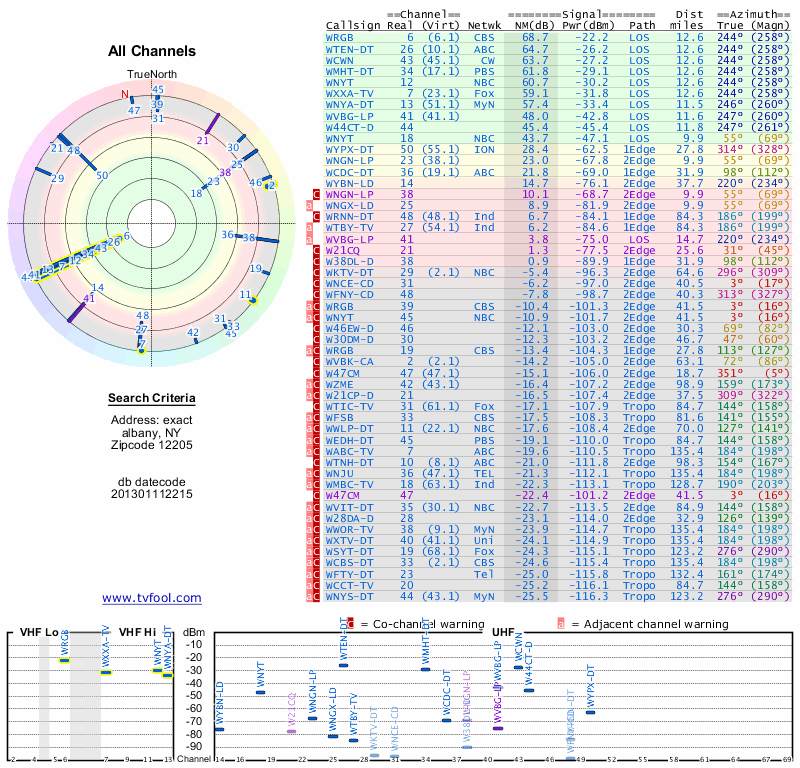Click the WMBC-TV callsign
Screen dimensions: 800x768
point(349,485)
